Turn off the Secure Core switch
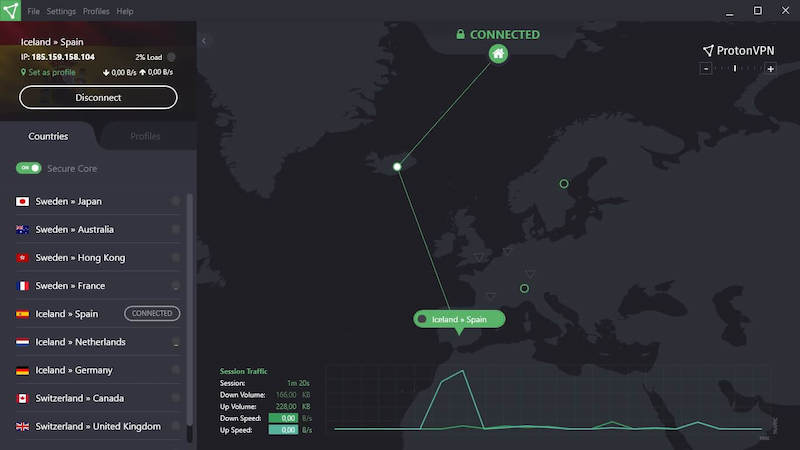Viewport: 800px width, 450px height. pos(29,168)
